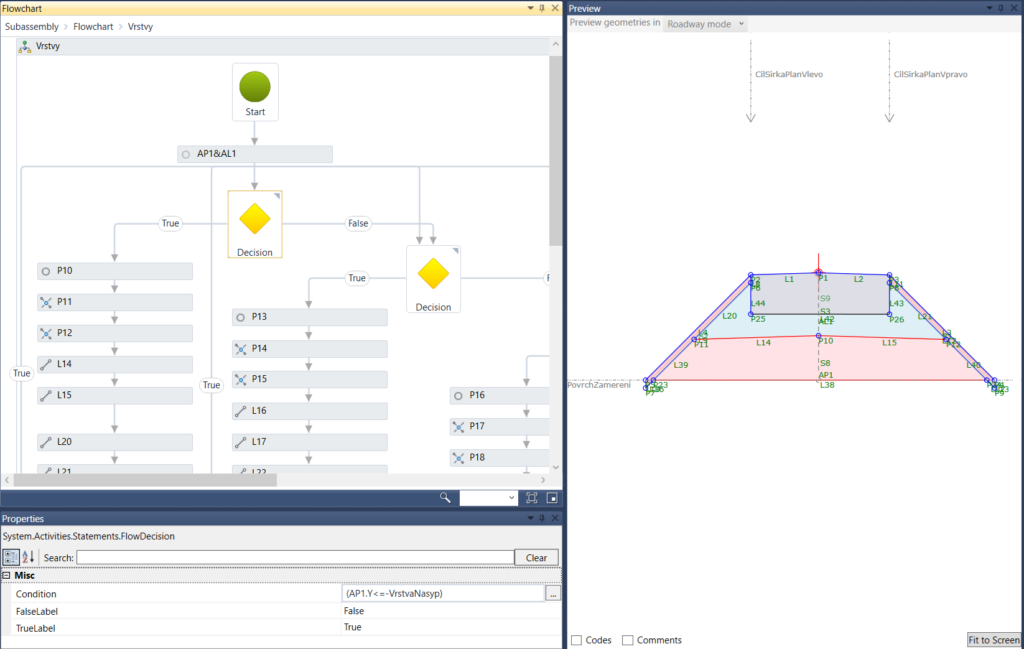Click the P17 intersection point icon
This screenshot has width=1024, height=649.
tap(458, 427)
